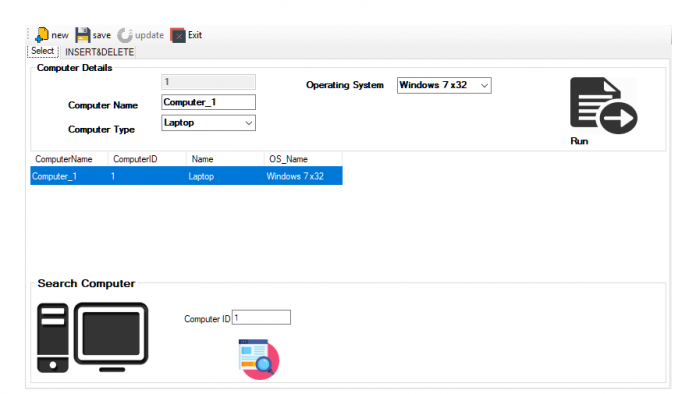
Task: Click the desktop computer image
Action: tap(92, 337)
